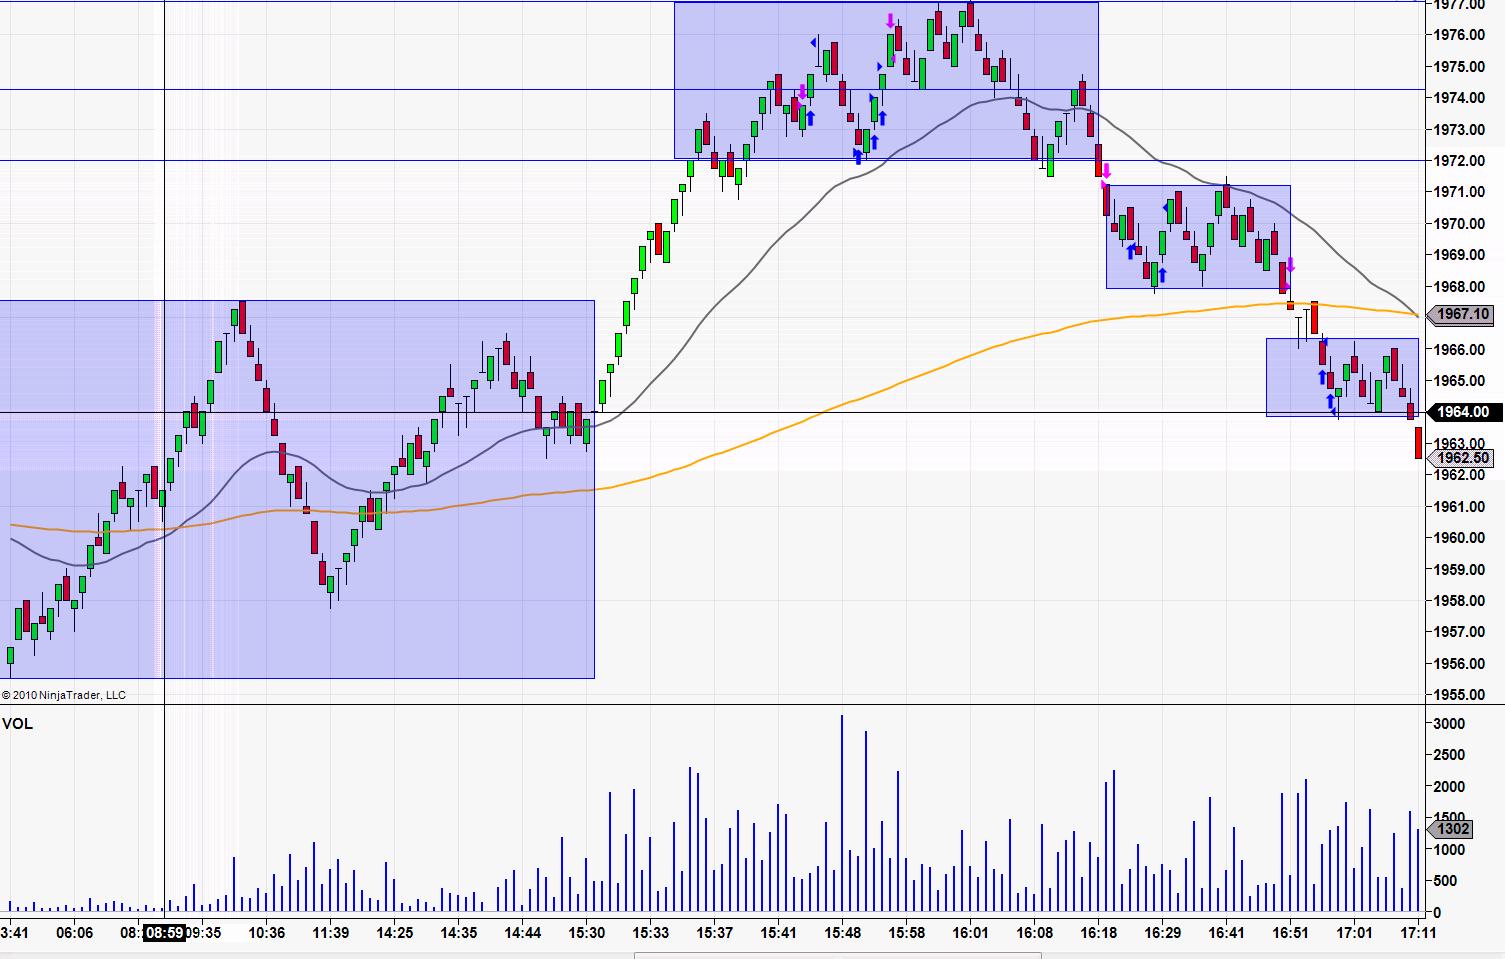This screenshot has width=1505, height=959.
Task: Click the 1976.00 price axis label
Action: coord(1459,35)
